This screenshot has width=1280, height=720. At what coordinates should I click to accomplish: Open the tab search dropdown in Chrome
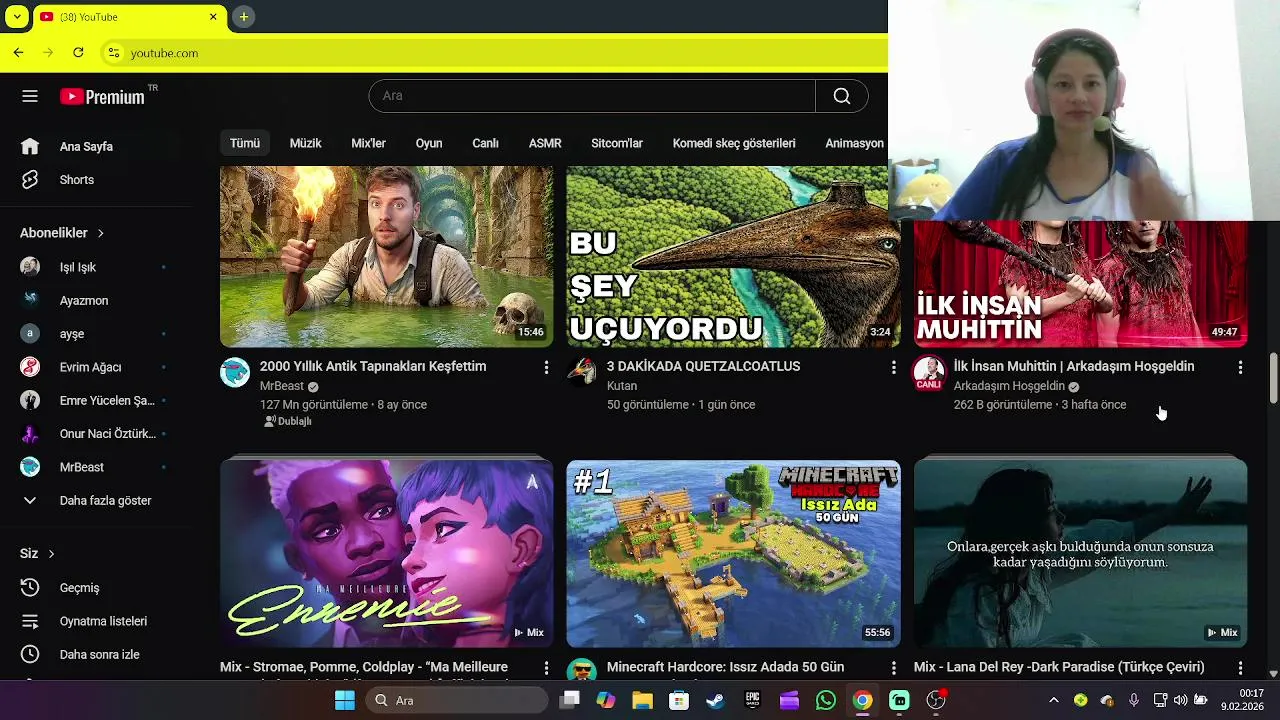pyautogui.click(x=17, y=17)
